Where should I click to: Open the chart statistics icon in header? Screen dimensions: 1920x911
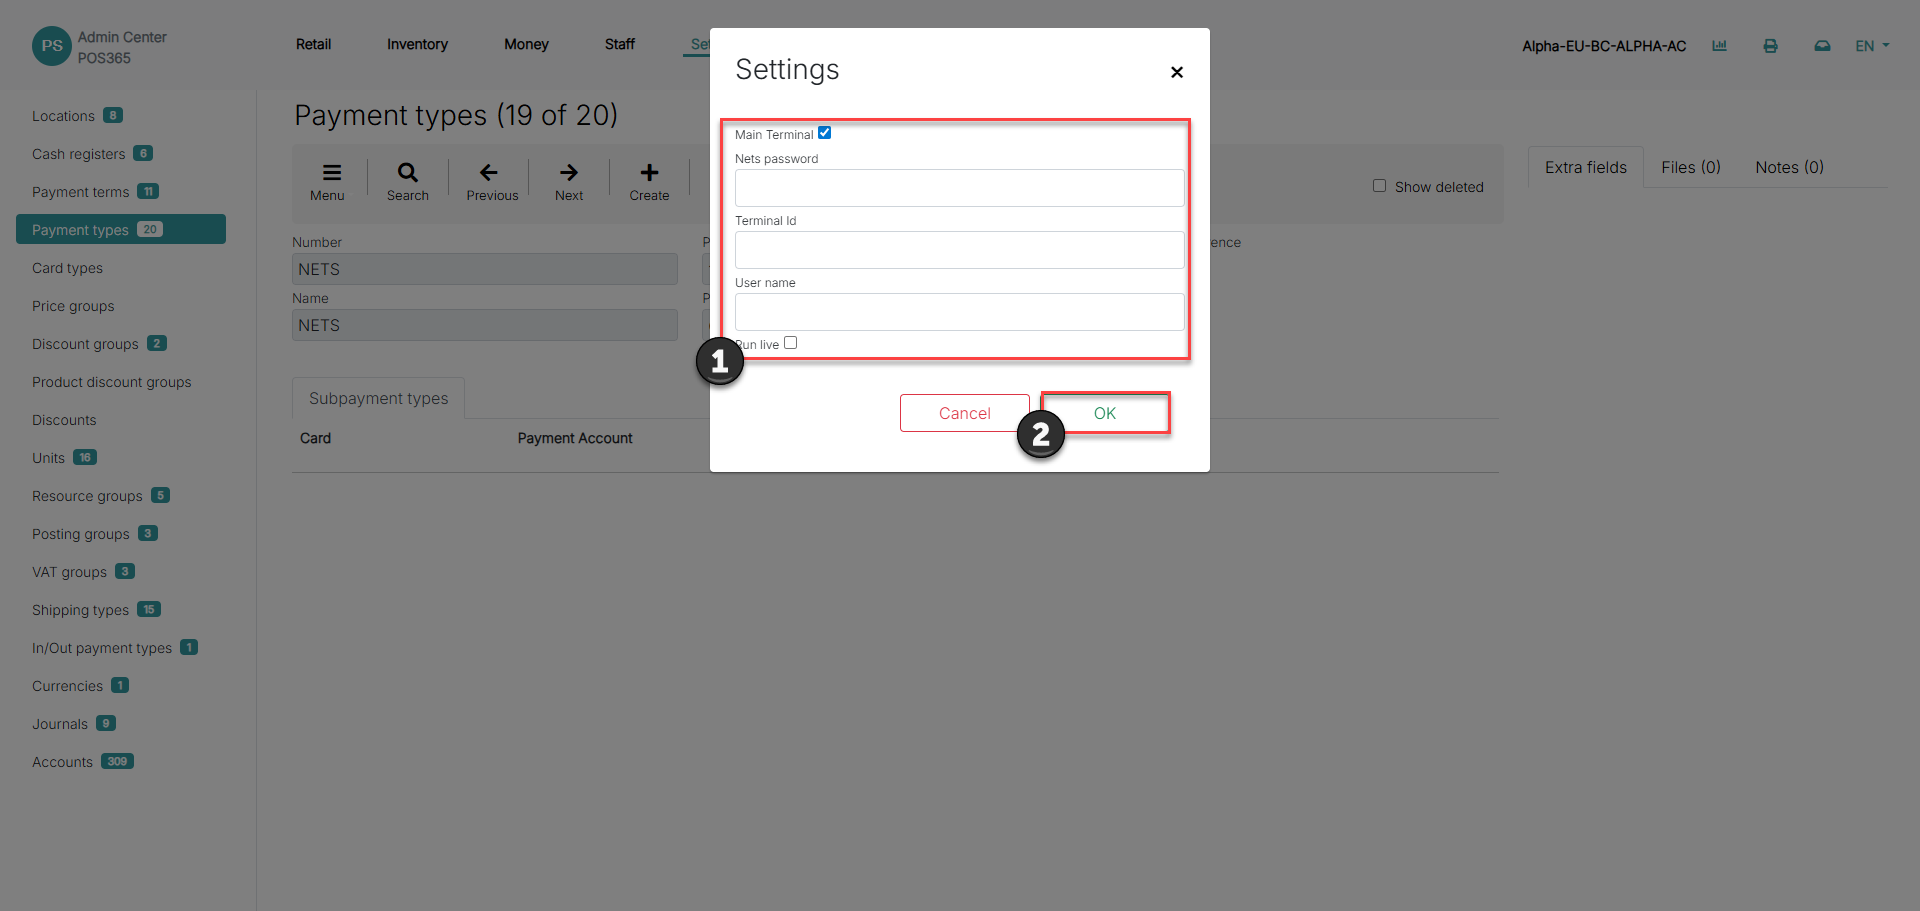(x=1719, y=46)
